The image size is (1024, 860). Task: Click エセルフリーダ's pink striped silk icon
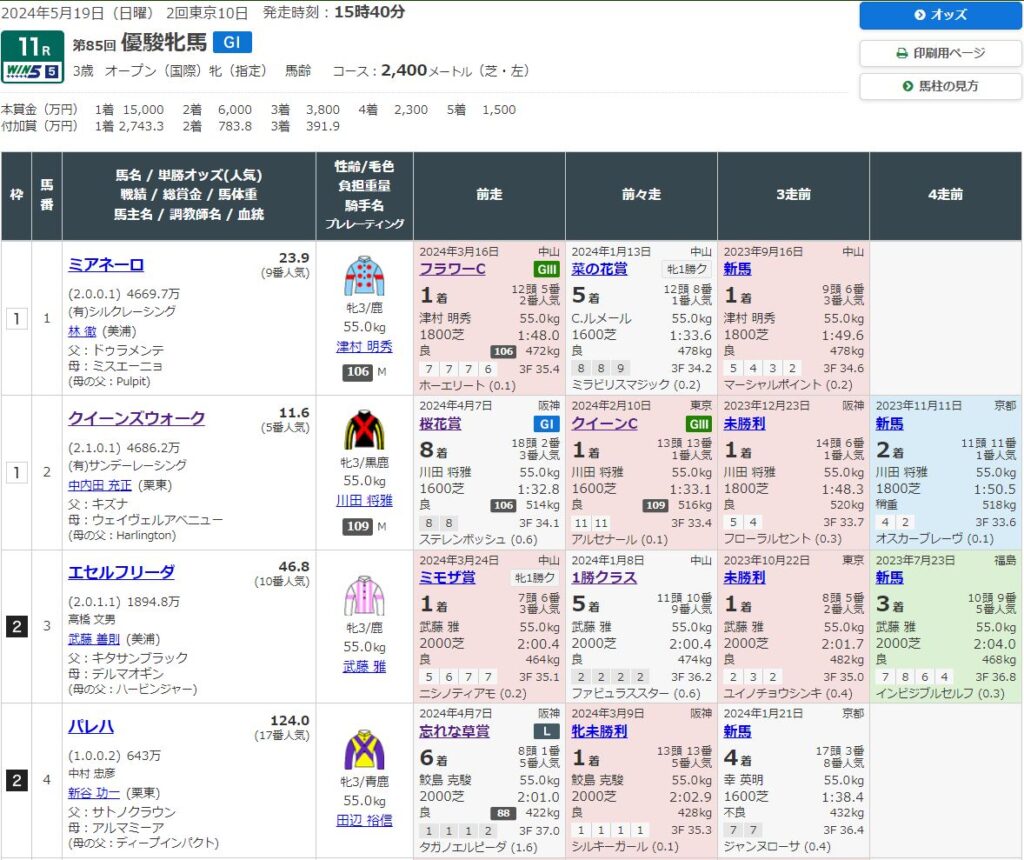pyautogui.click(x=364, y=594)
